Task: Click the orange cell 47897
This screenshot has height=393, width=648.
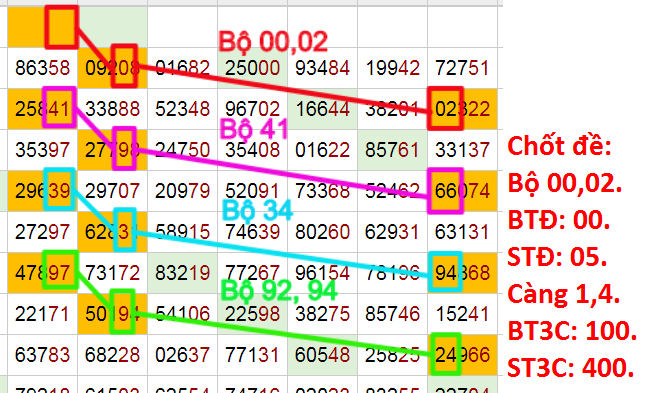Action: click(x=43, y=273)
